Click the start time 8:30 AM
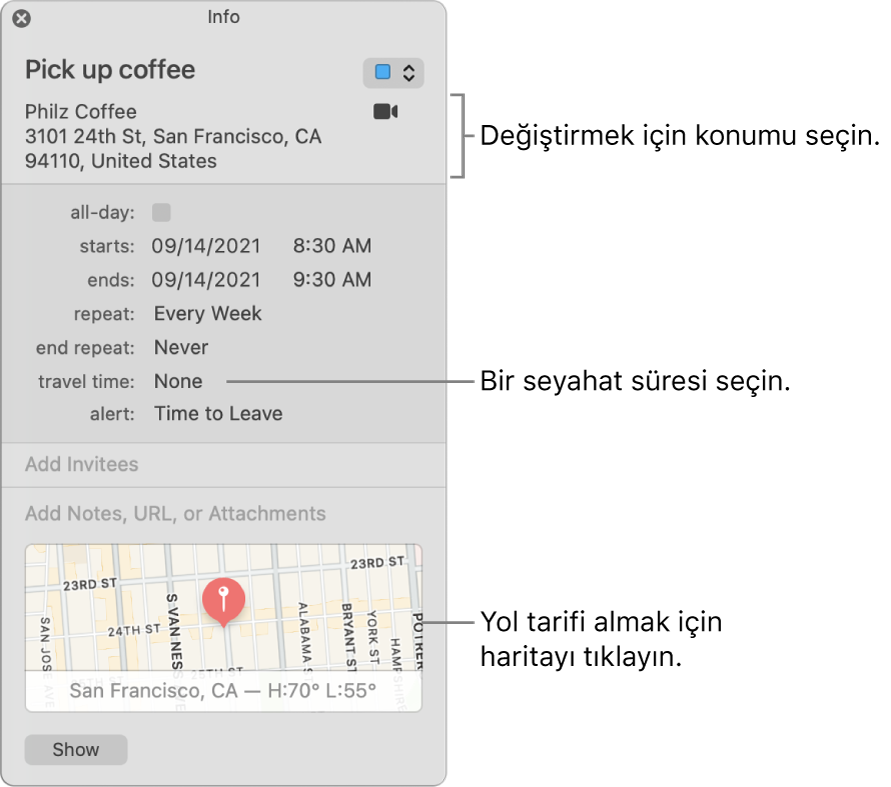The width and height of the screenshot is (891, 787). point(332,246)
